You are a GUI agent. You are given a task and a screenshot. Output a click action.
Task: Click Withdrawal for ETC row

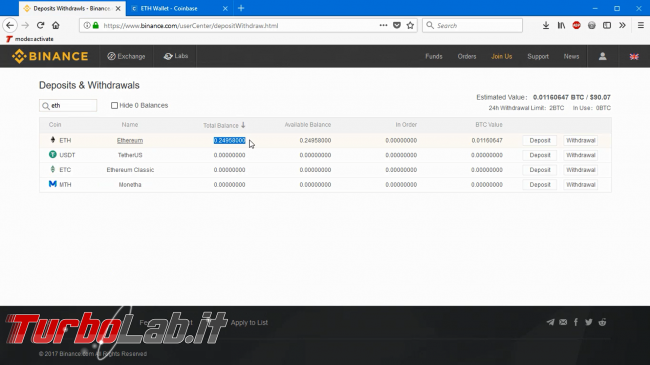(580, 170)
